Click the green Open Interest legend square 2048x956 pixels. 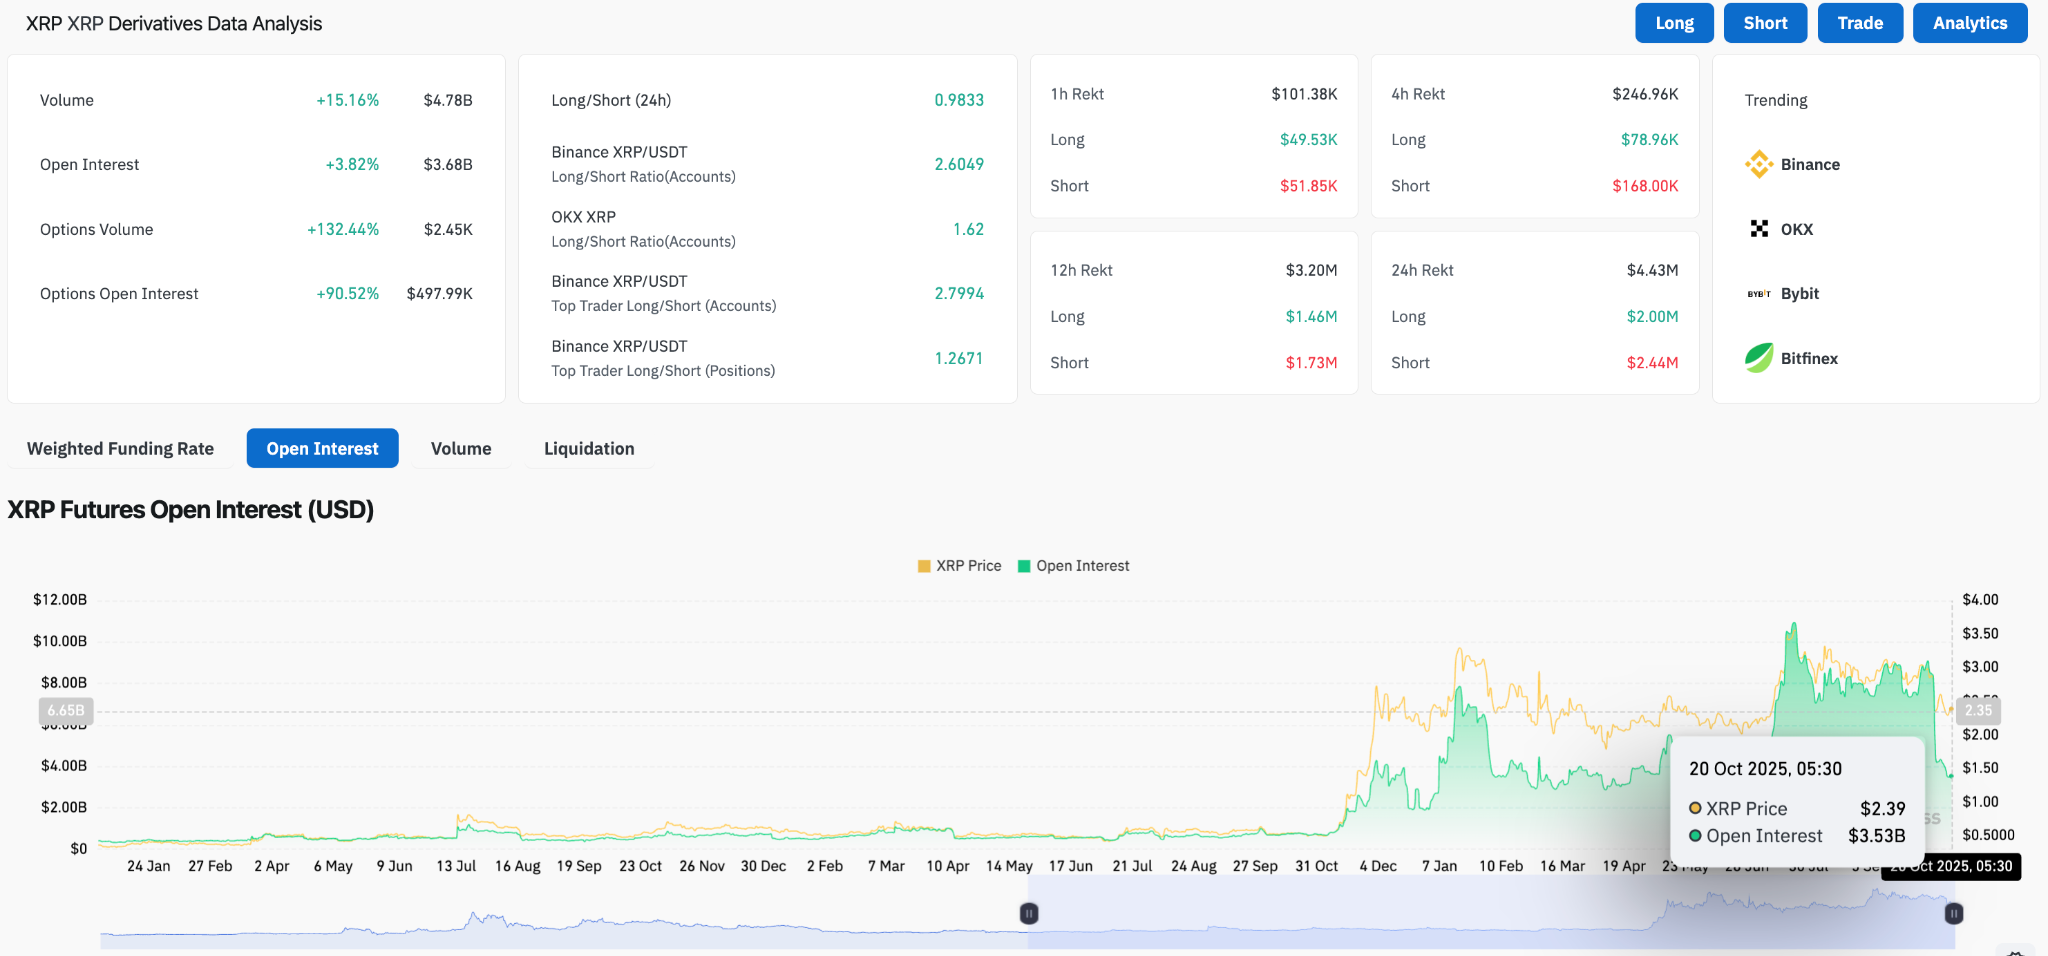click(x=1024, y=566)
